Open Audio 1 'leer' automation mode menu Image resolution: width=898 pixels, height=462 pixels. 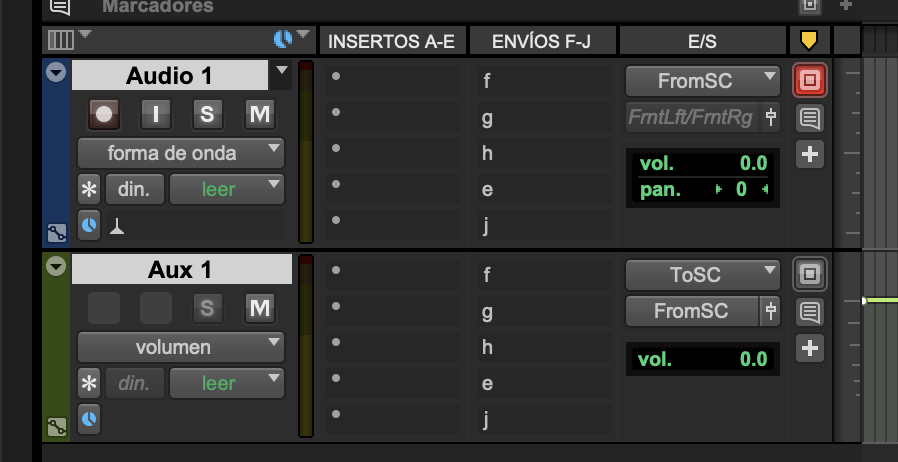(x=227, y=188)
